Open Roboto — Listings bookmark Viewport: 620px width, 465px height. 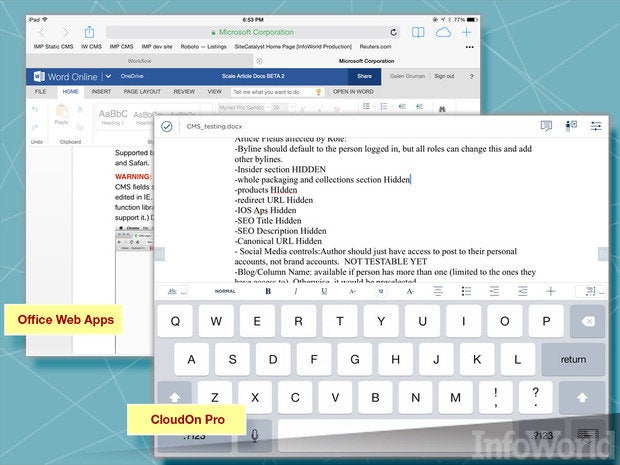click(204, 47)
